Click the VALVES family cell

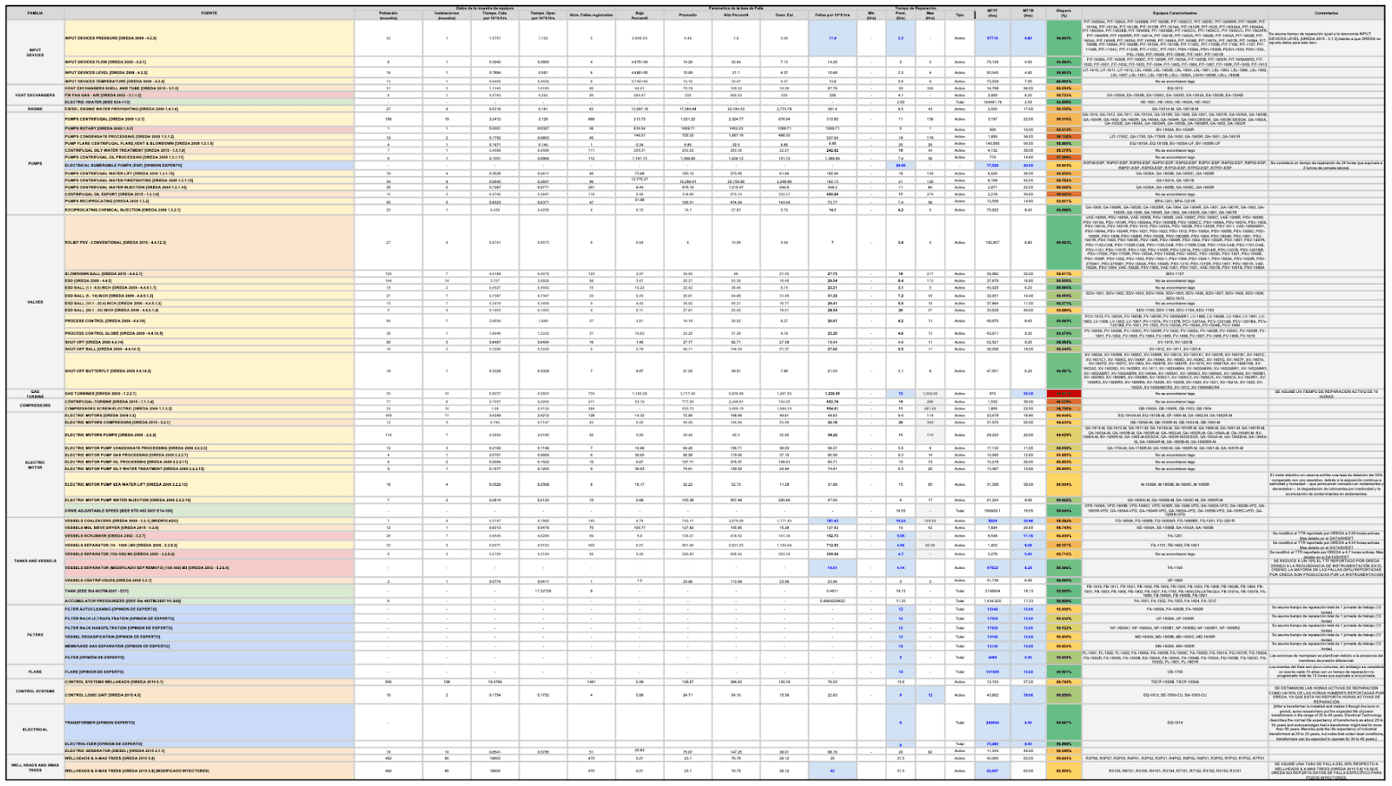[35, 302]
